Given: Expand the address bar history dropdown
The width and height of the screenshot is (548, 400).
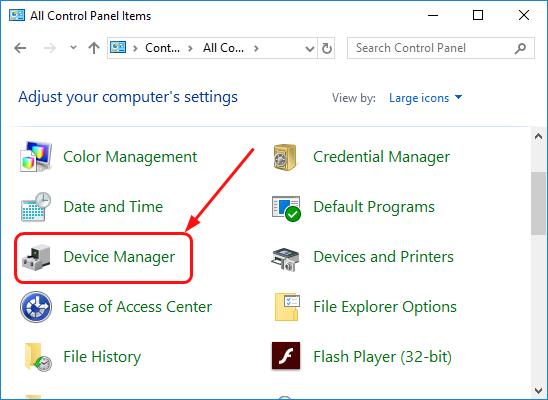Looking at the screenshot, I should point(310,48).
